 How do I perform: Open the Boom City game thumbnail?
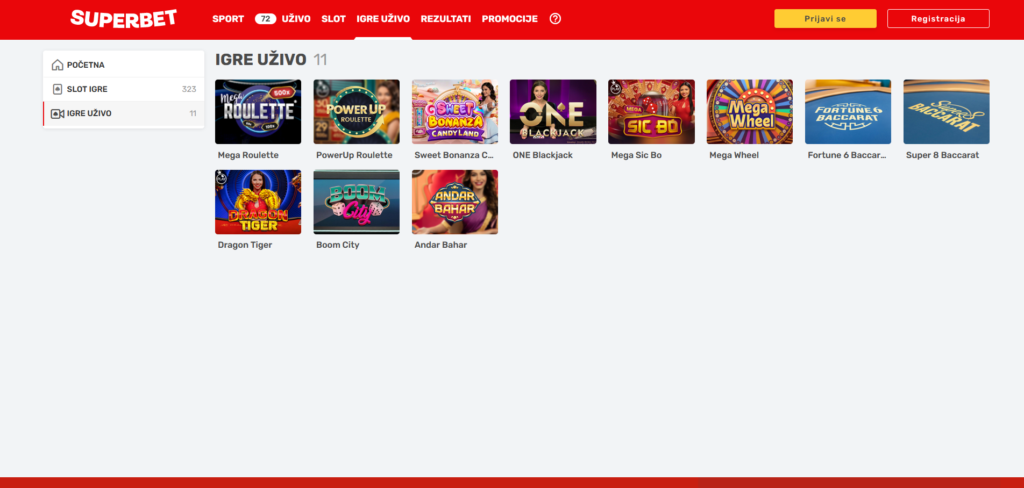point(357,202)
